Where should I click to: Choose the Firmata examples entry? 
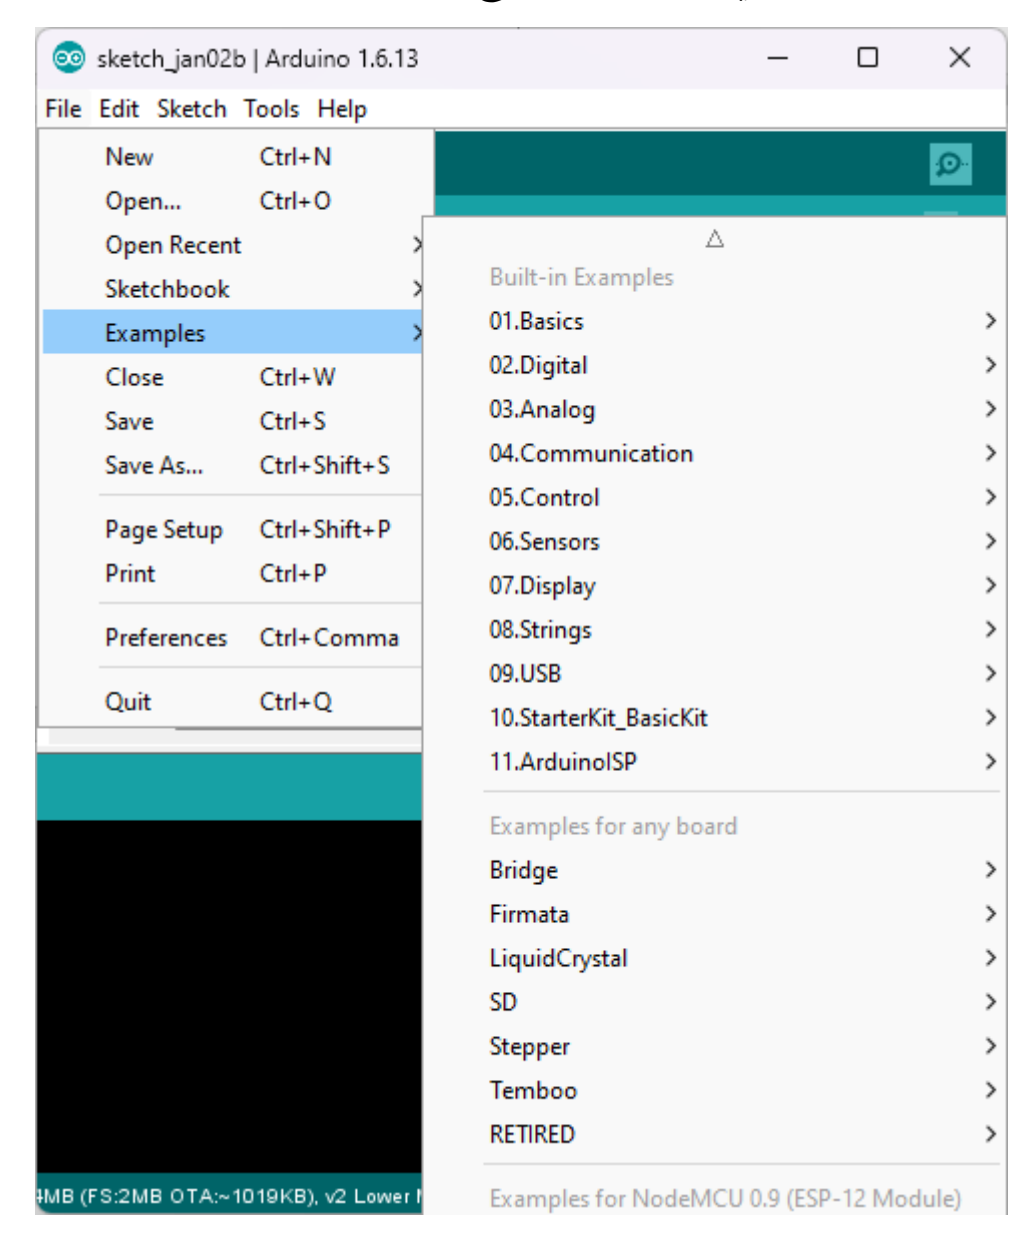529,914
